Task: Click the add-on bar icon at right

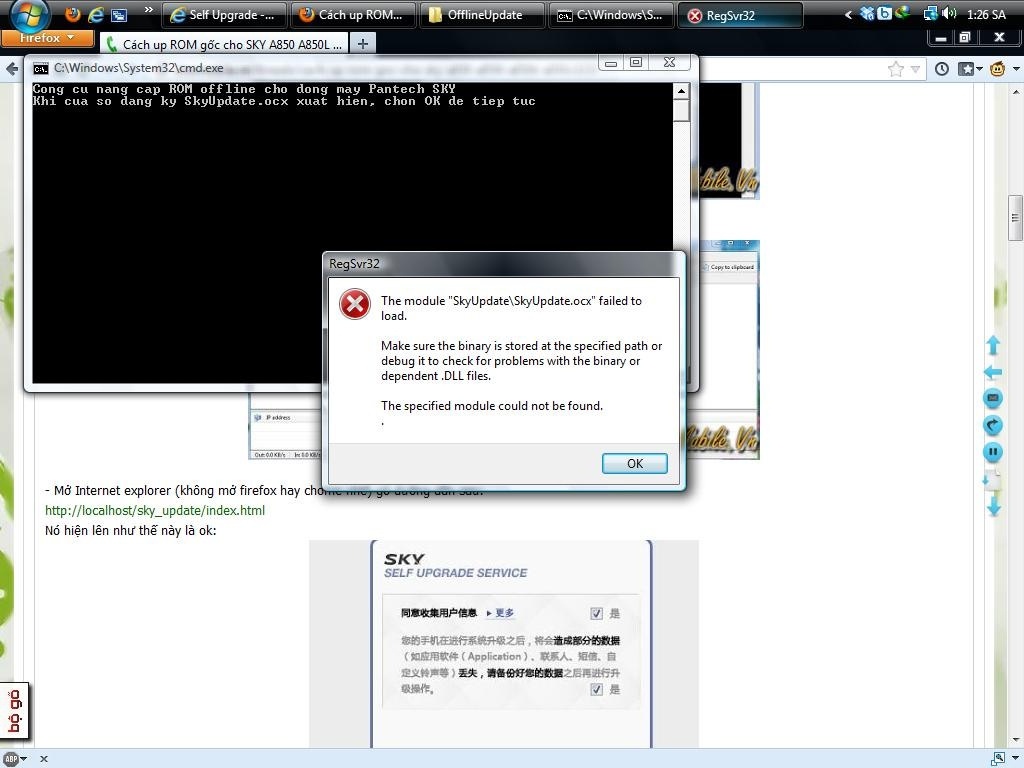Action: click(x=997, y=759)
